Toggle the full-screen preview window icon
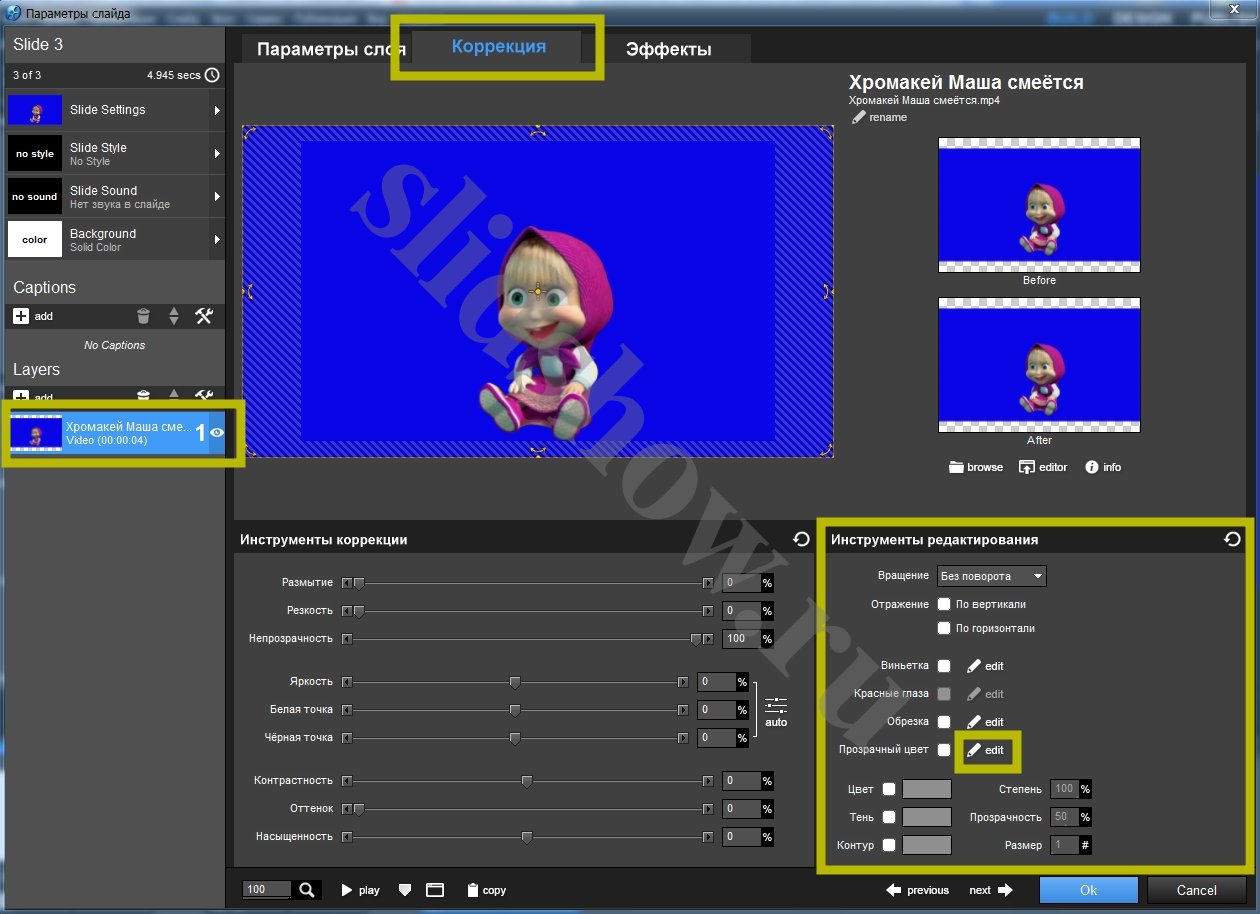 click(x=434, y=890)
